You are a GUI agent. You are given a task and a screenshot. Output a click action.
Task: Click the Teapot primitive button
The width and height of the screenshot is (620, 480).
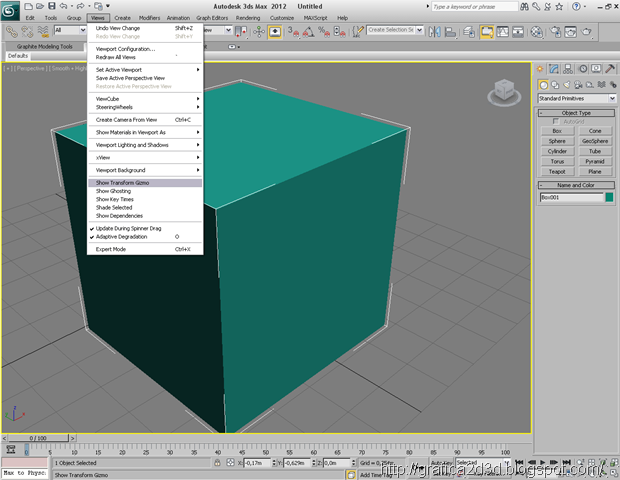[557, 171]
